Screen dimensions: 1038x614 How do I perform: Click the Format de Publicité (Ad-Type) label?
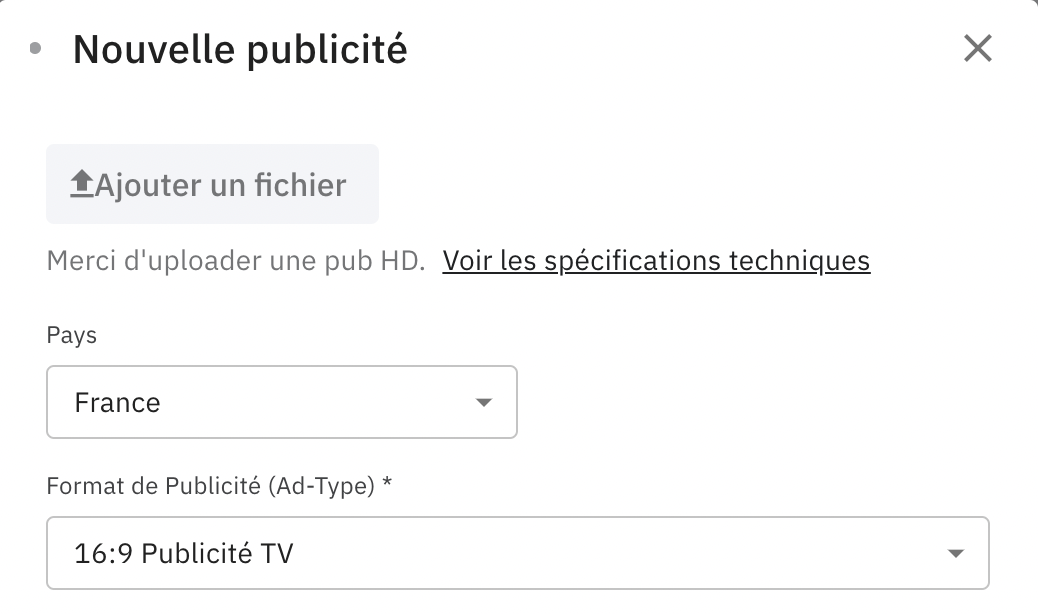[210, 486]
